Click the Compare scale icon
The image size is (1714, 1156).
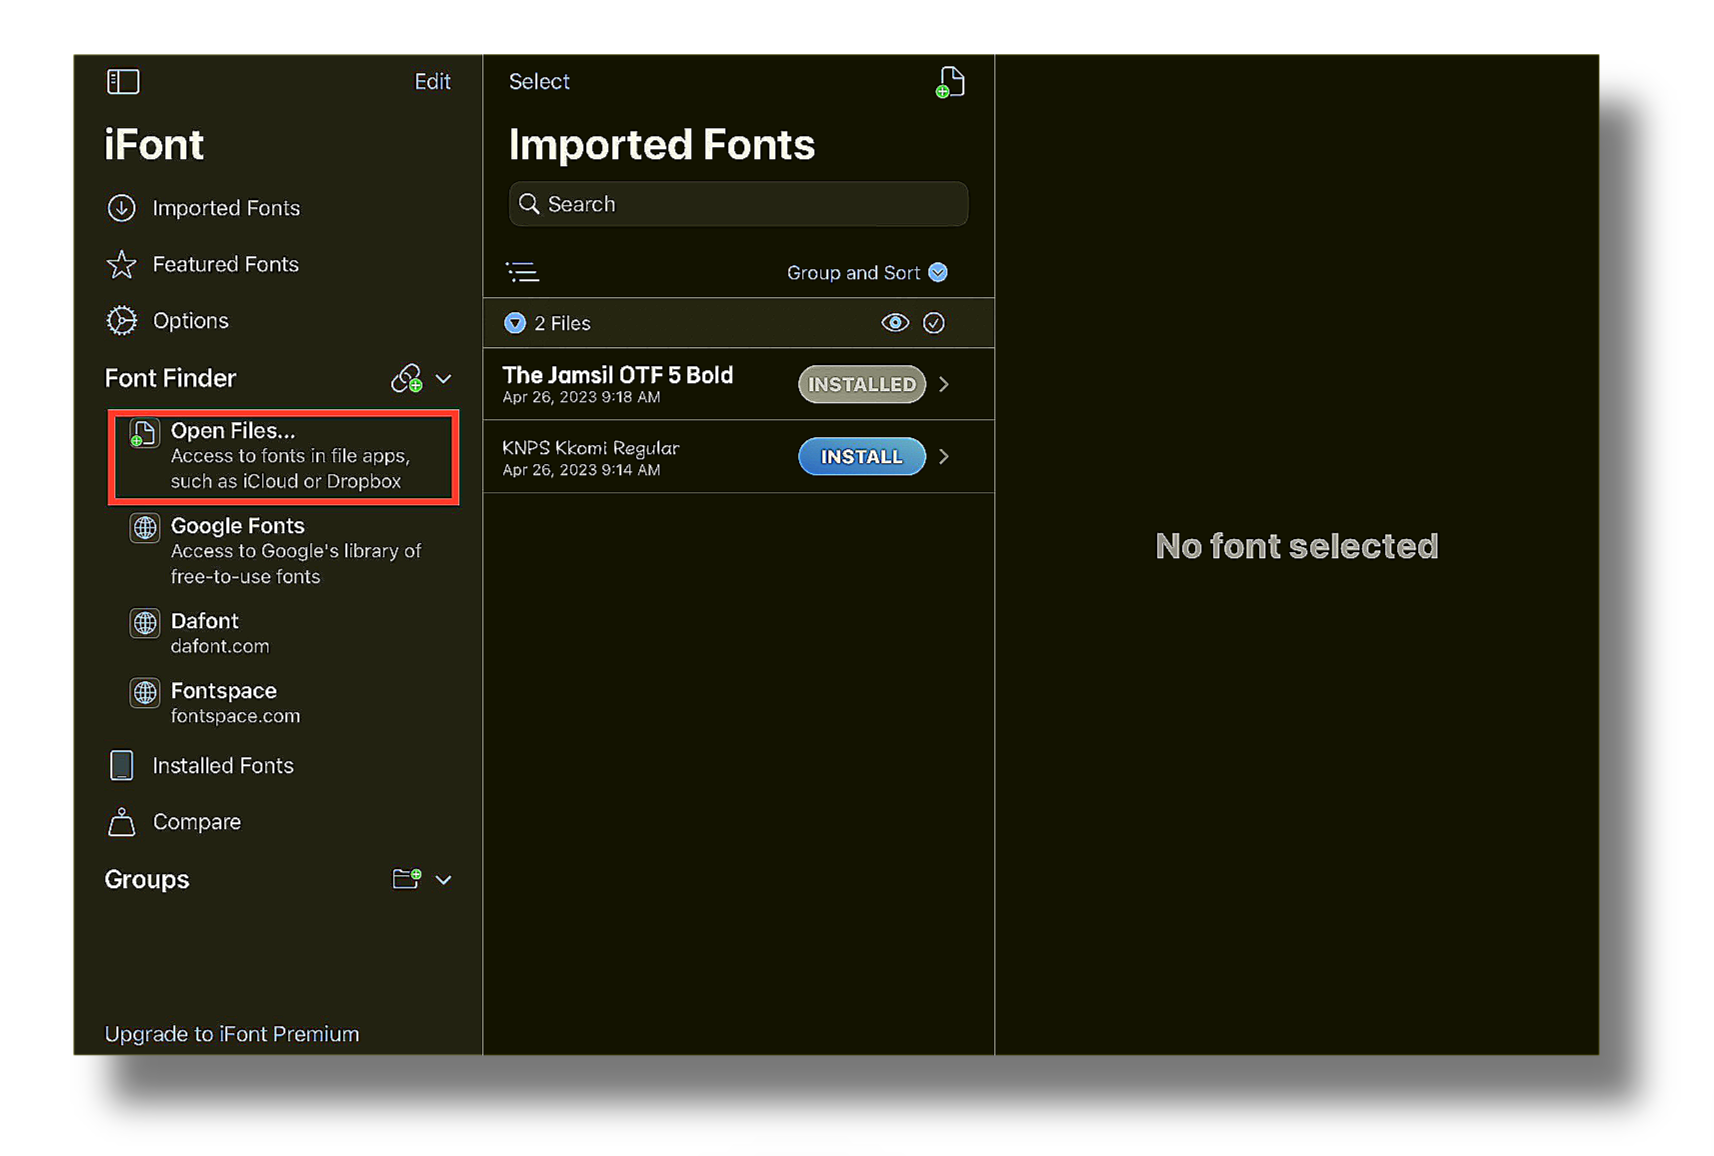pos(121,822)
